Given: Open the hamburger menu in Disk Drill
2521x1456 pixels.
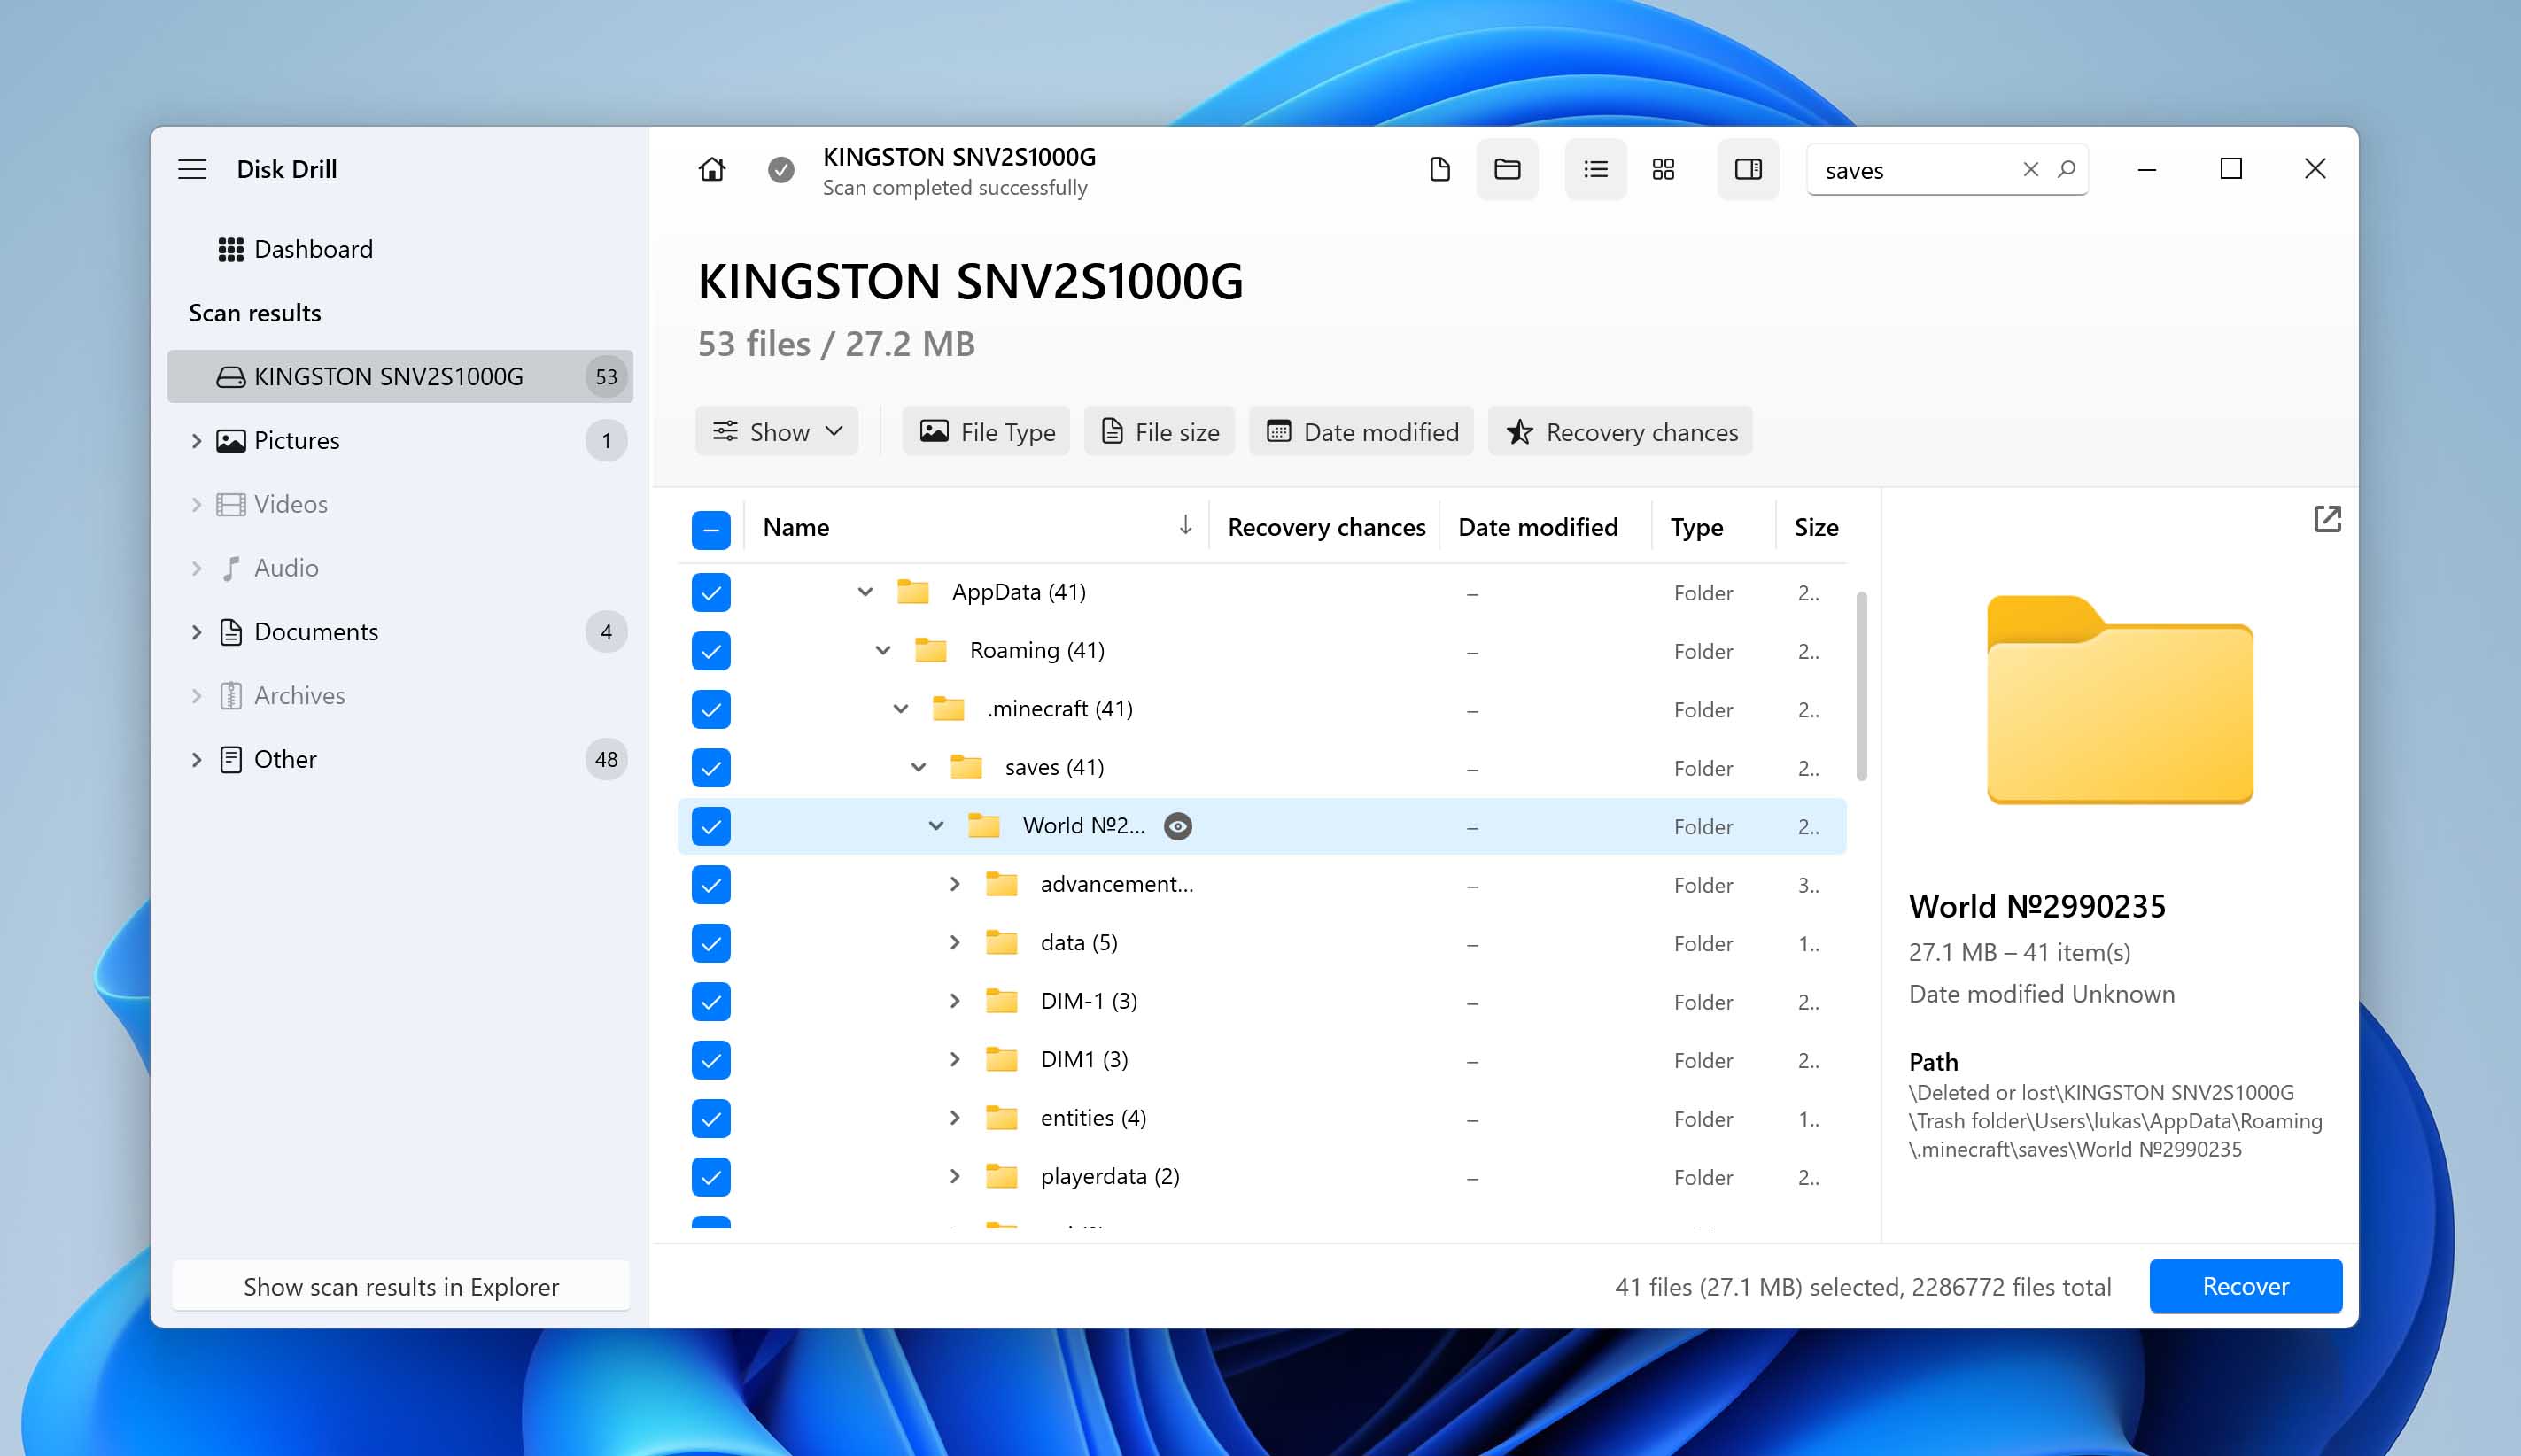Looking at the screenshot, I should point(192,169).
